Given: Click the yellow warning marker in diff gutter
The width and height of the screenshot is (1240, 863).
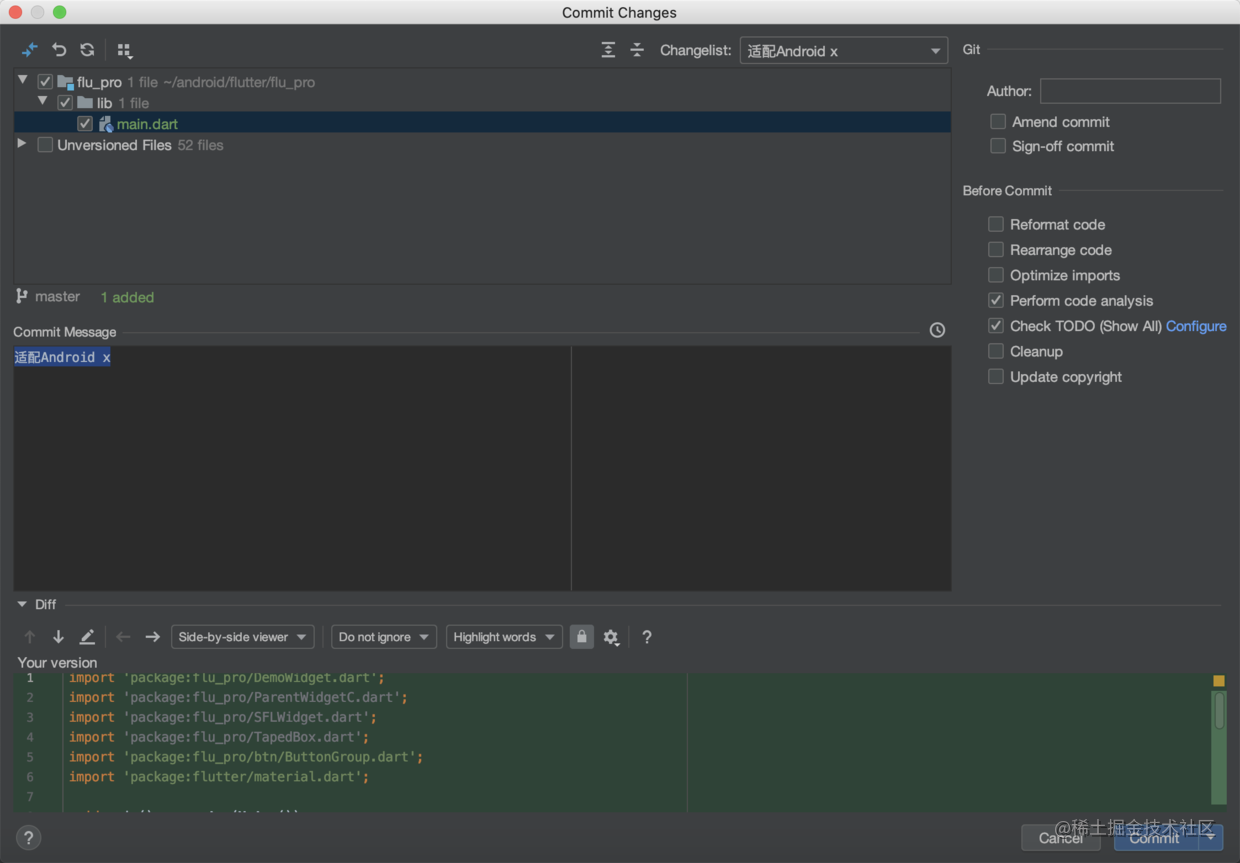Looking at the screenshot, I should pos(1219,681).
